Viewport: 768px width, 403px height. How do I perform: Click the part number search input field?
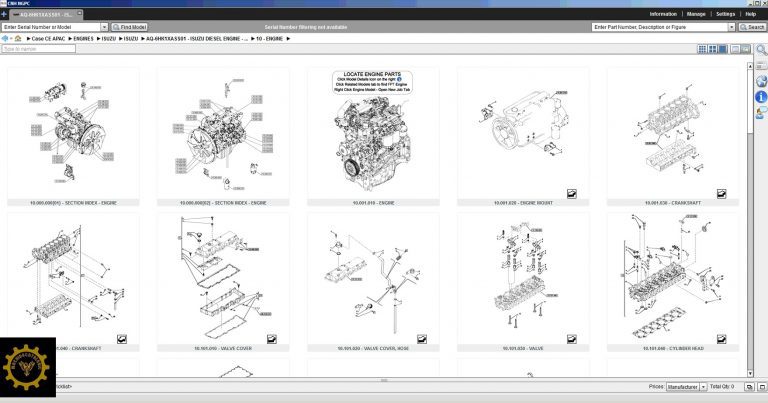[x=660, y=27]
